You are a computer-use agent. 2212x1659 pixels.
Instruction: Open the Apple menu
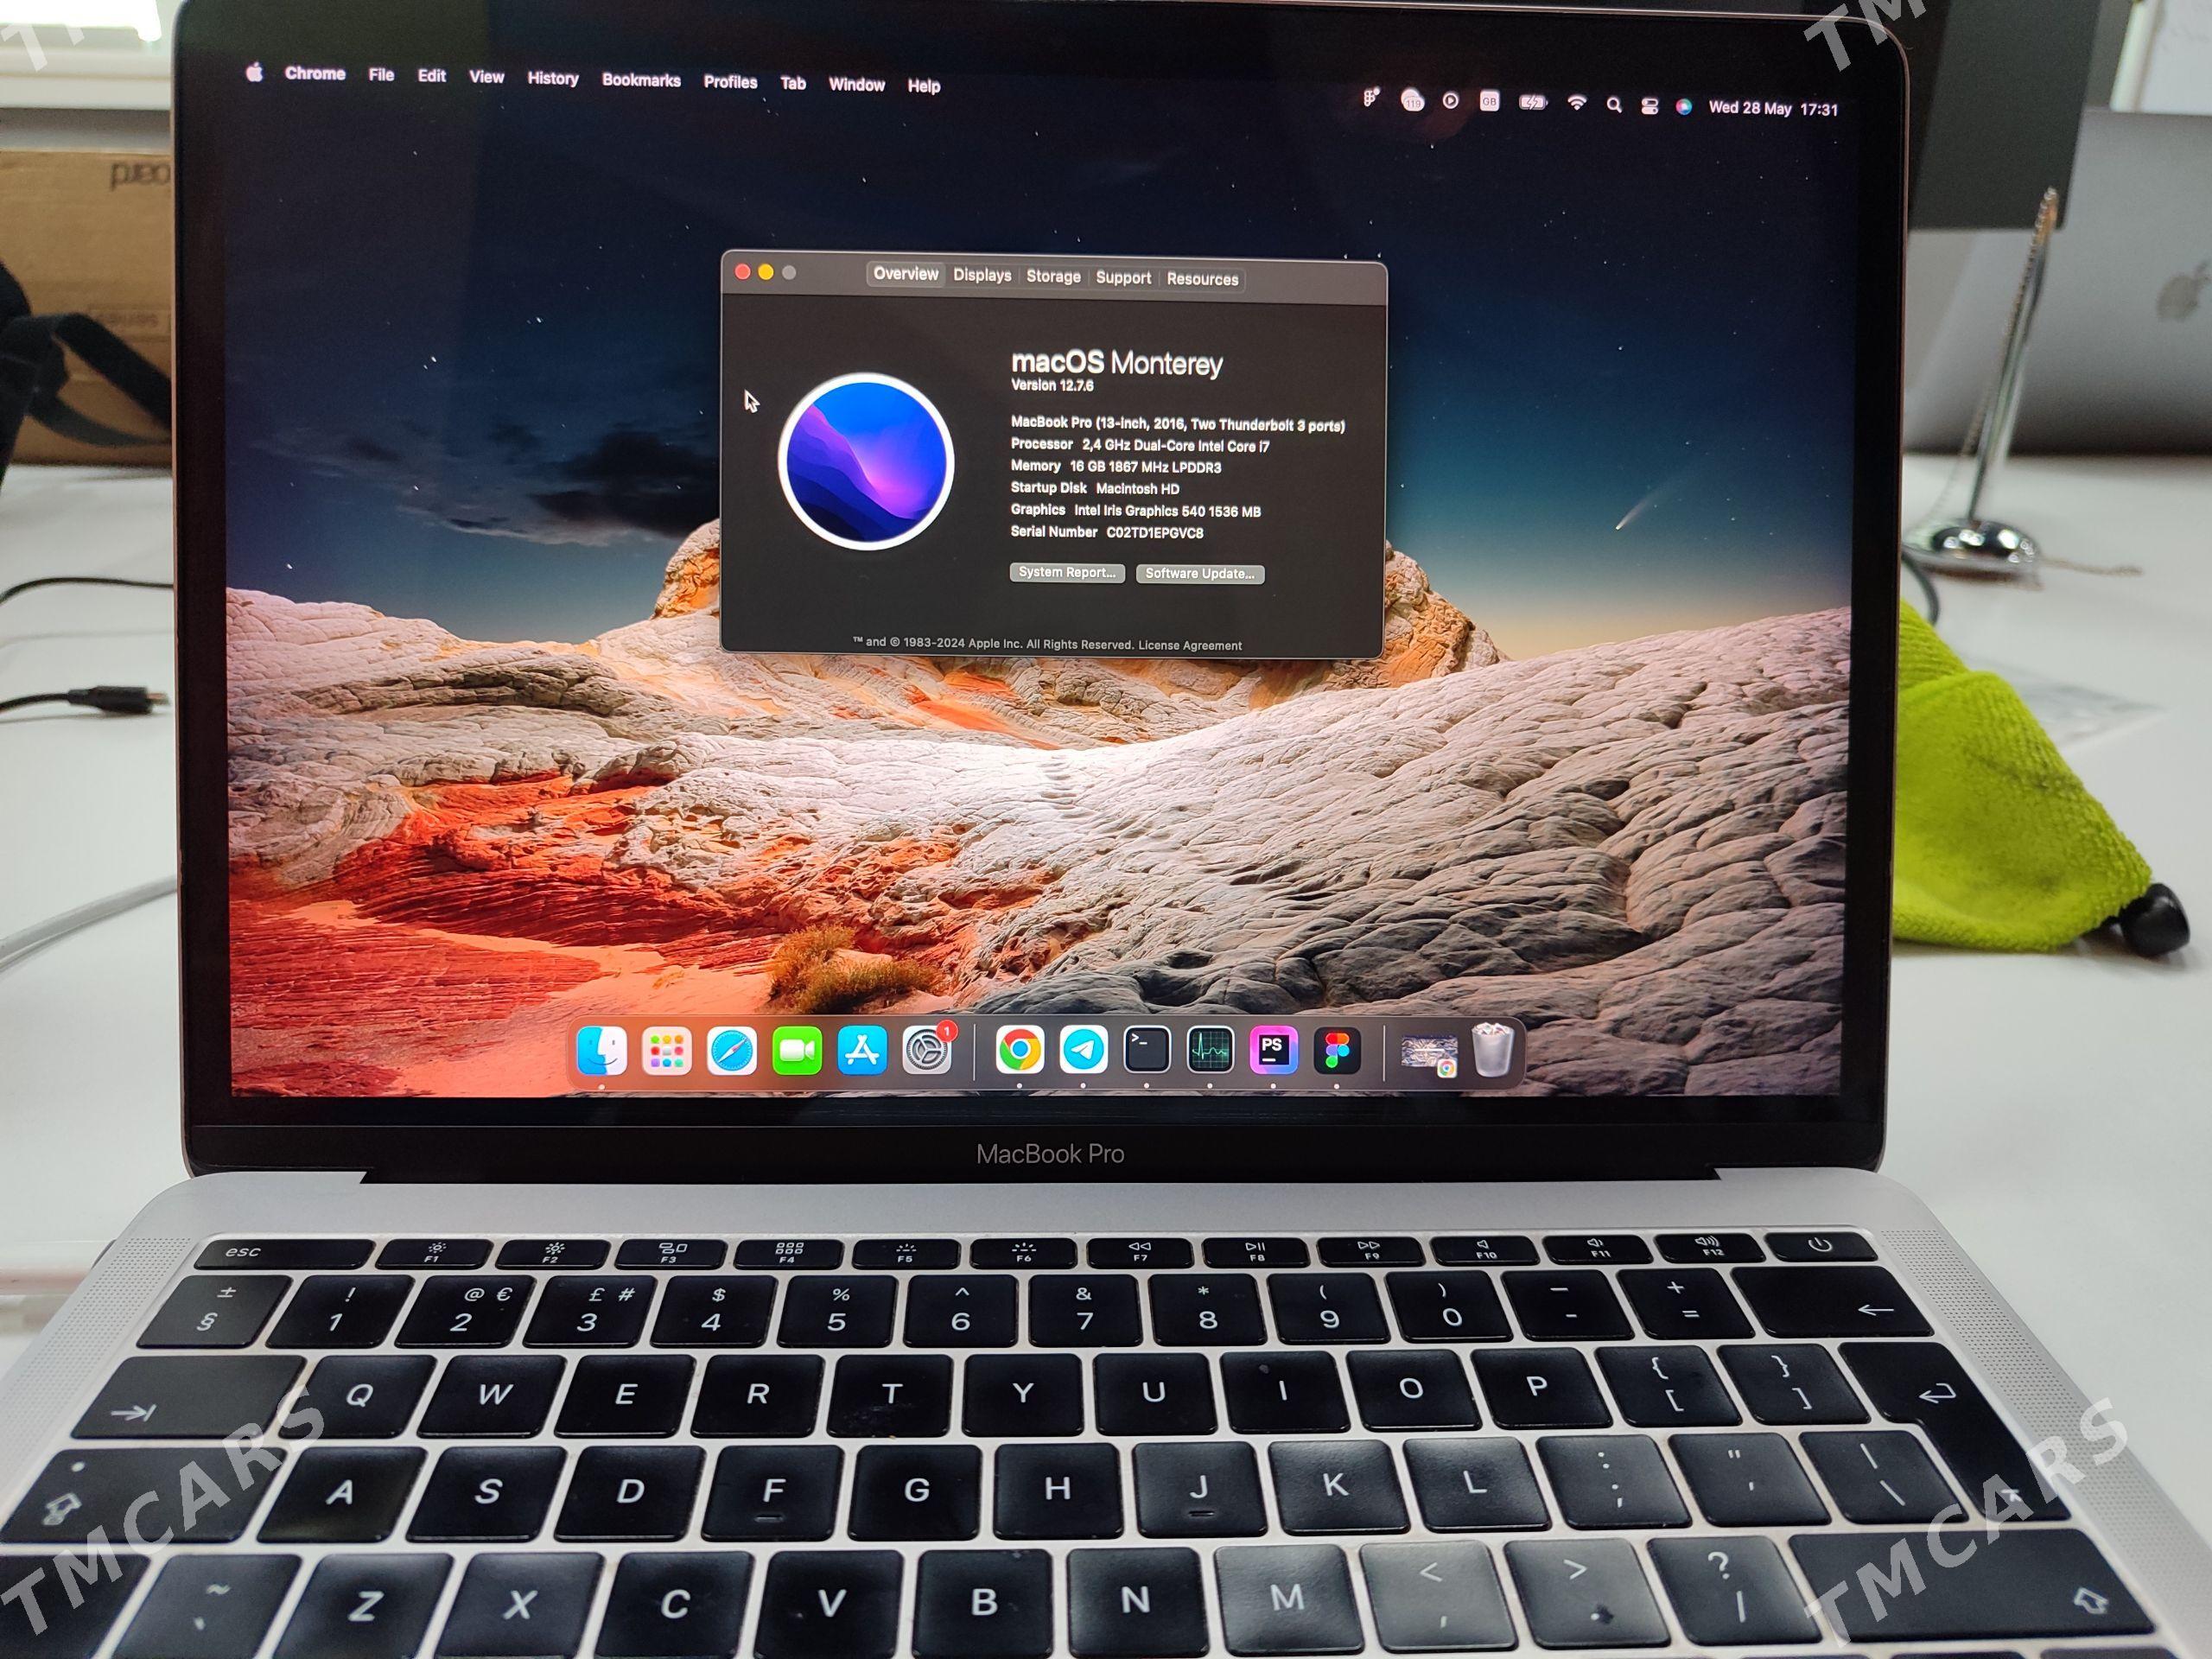(x=255, y=72)
